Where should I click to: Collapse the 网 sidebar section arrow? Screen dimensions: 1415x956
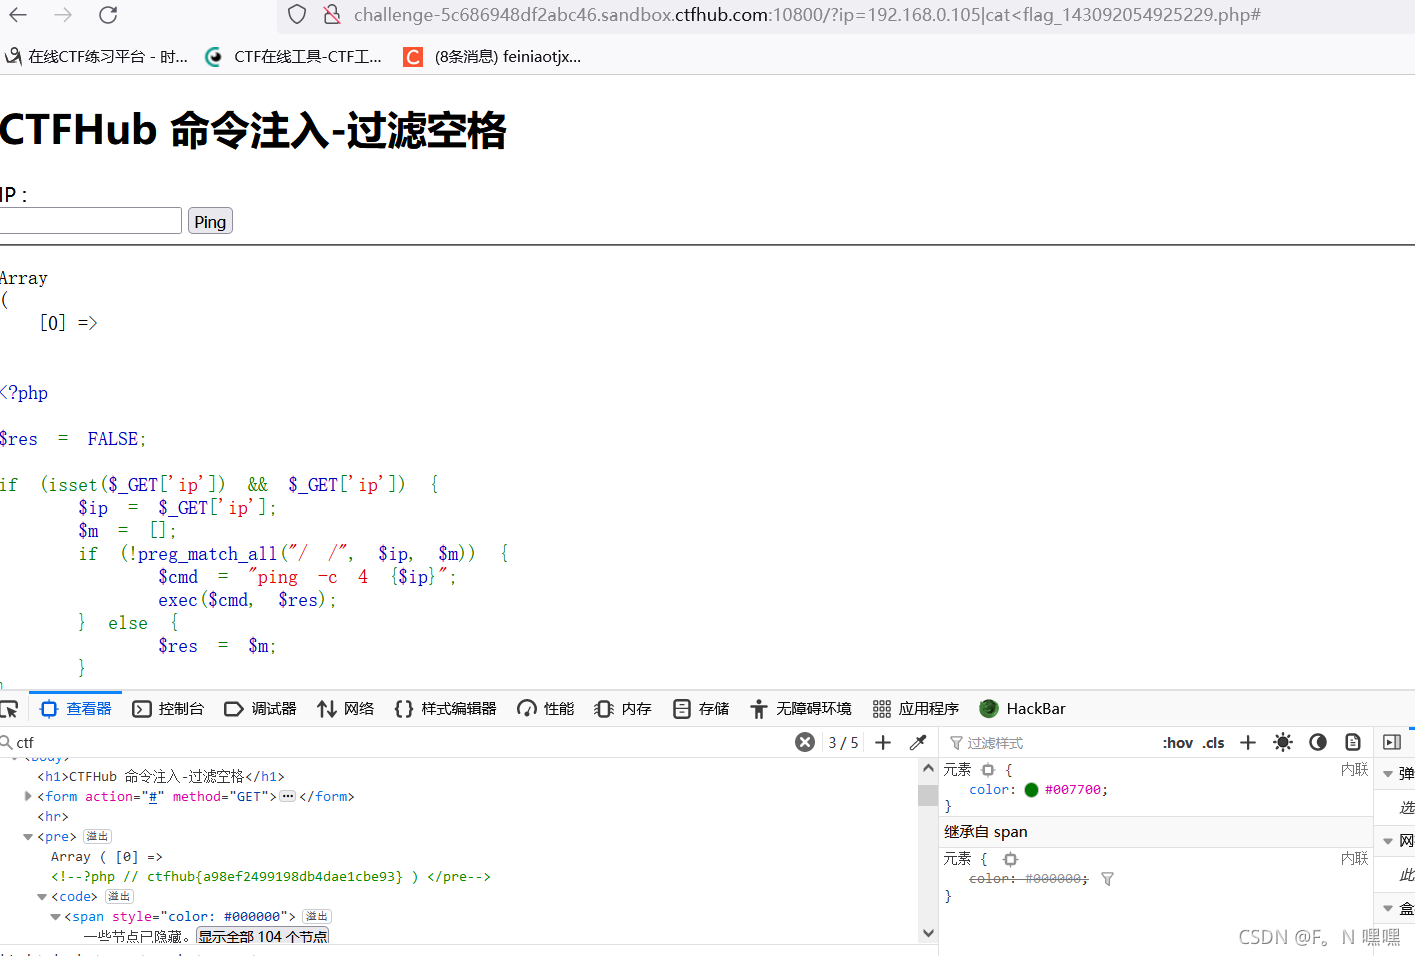click(x=1388, y=841)
